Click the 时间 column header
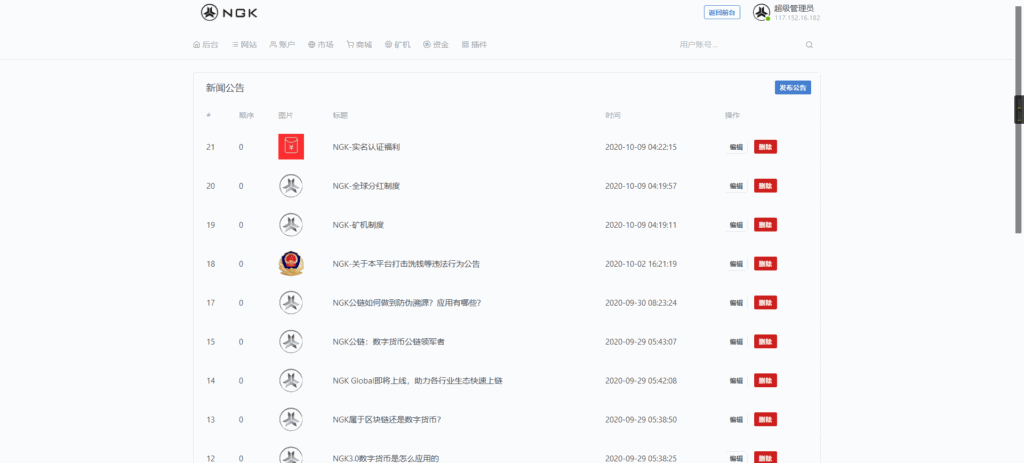1024x463 pixels. pos(613,116)
